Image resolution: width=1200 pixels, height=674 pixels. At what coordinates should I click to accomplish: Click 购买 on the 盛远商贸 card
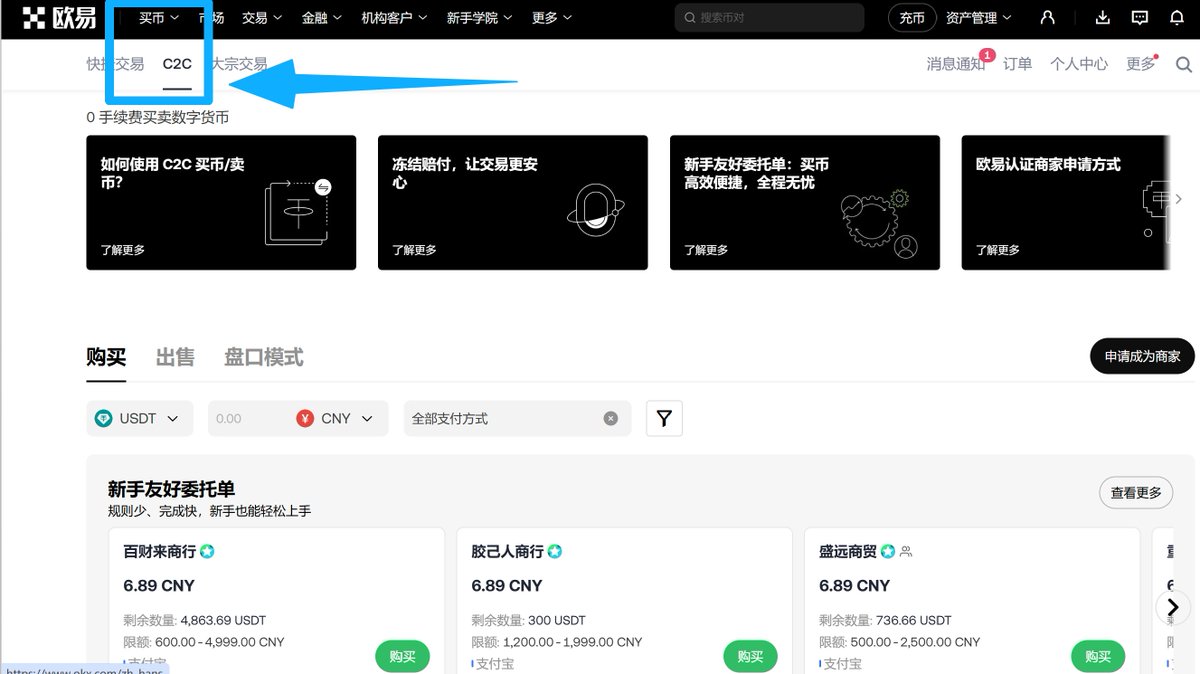1098,656
